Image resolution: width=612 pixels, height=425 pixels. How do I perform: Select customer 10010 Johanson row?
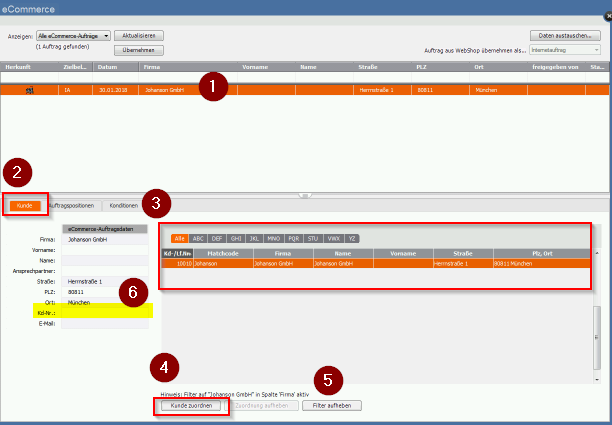[375, 263]
